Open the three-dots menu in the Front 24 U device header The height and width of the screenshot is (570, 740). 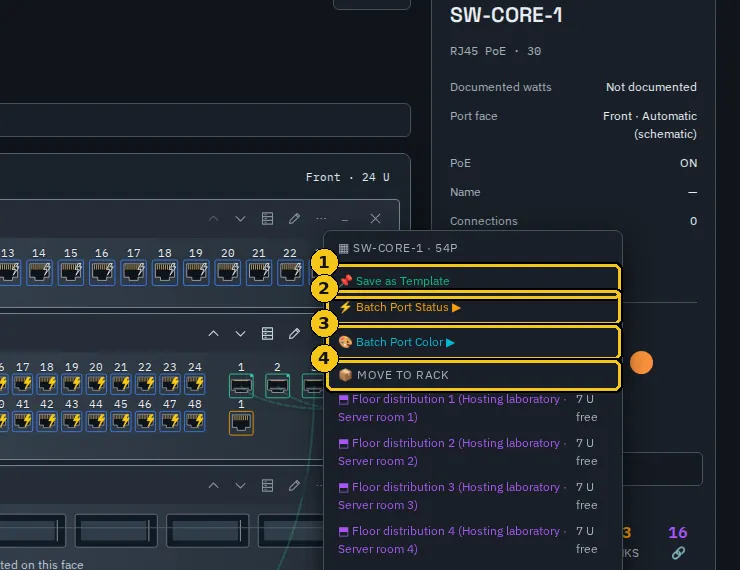click(321, 218)
